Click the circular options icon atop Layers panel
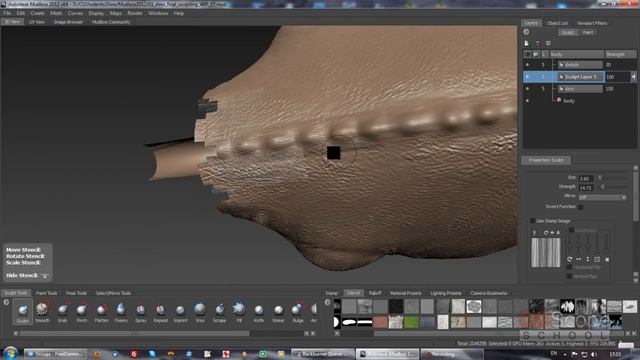 click(x=527, y=32)
